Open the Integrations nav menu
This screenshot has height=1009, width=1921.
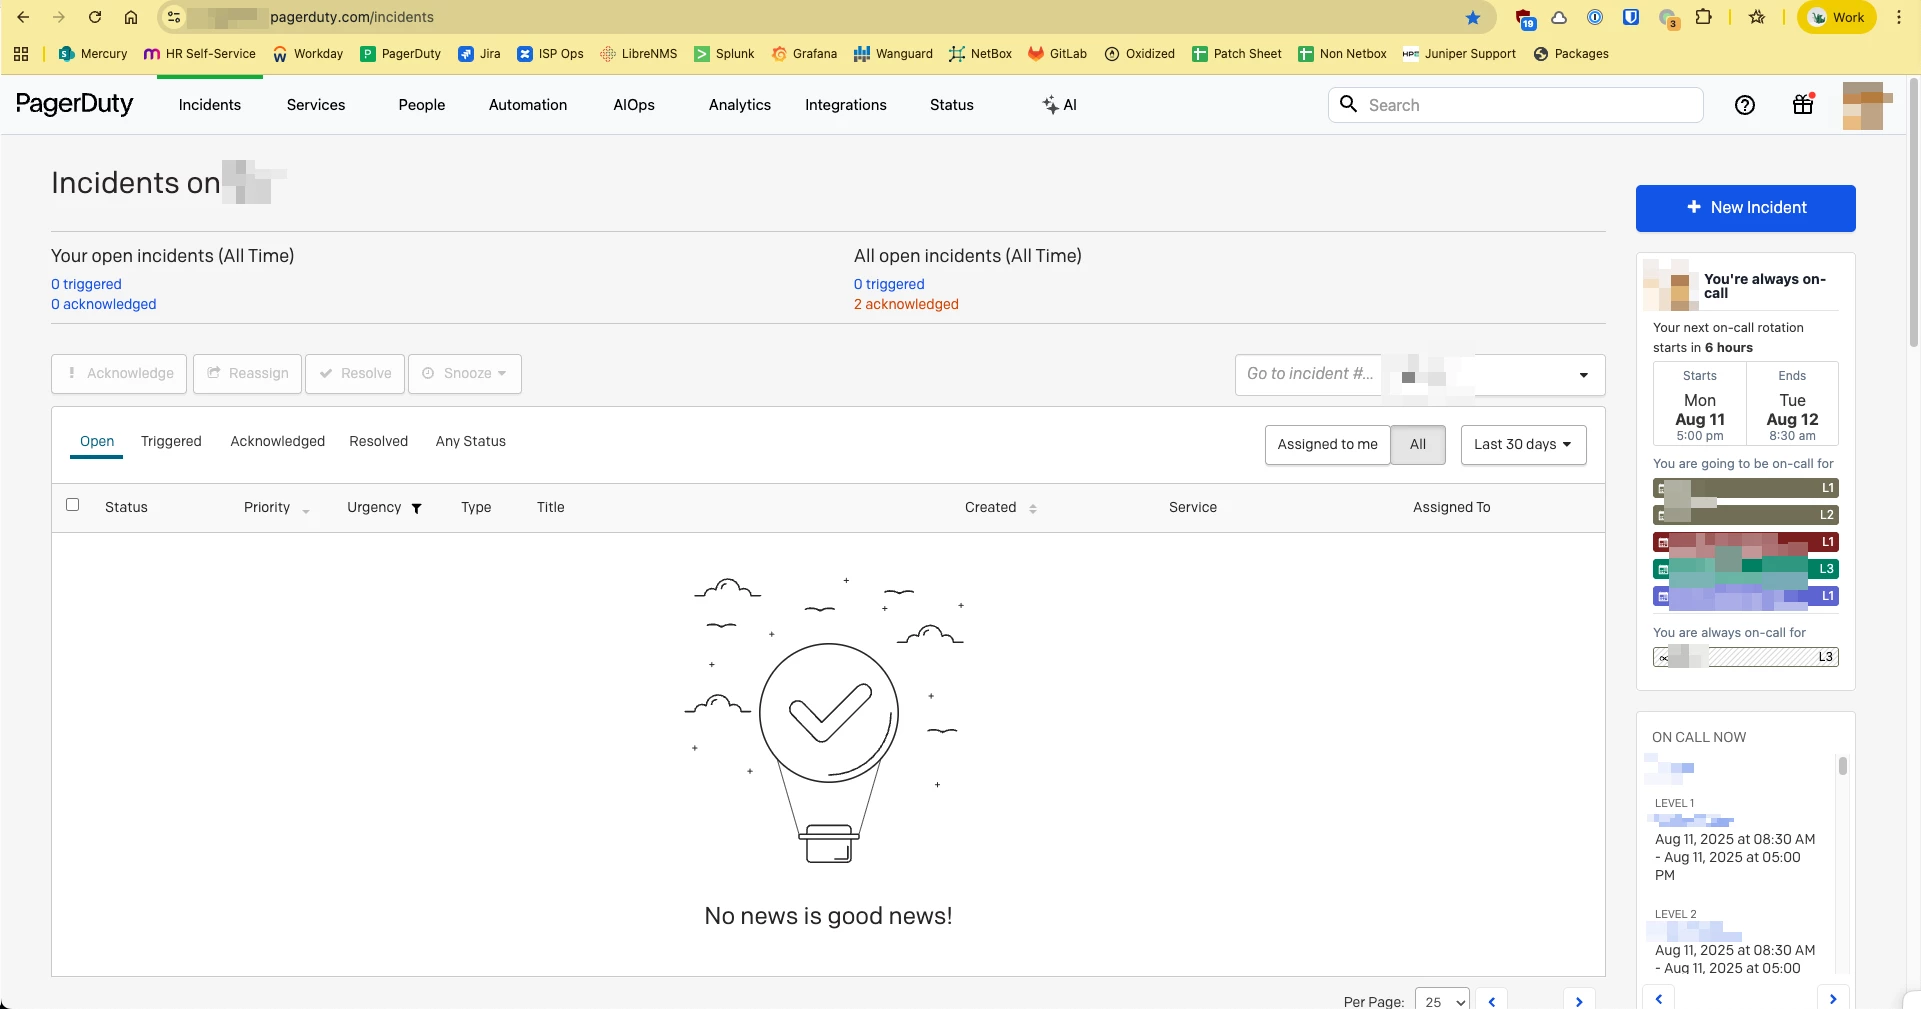point(846,105)
